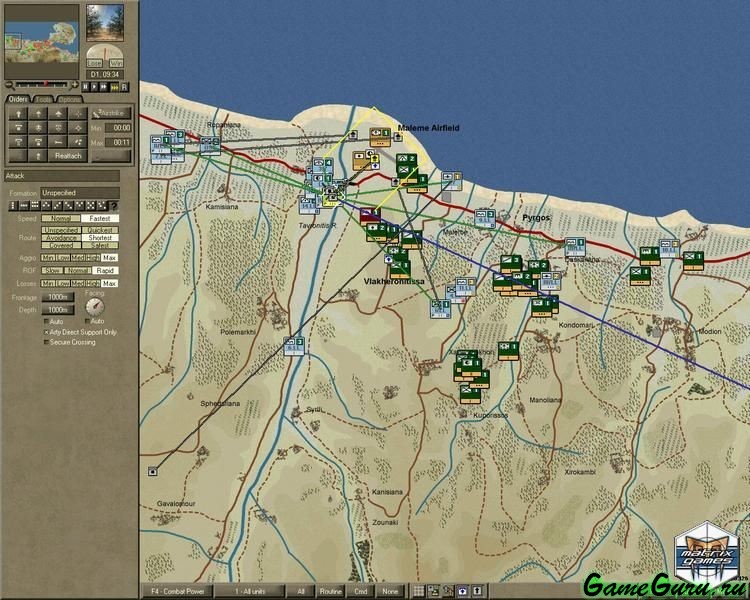Set Route to Covered
Image resolution: width=750 pixels, height=600 pixels.
[61, 245]
